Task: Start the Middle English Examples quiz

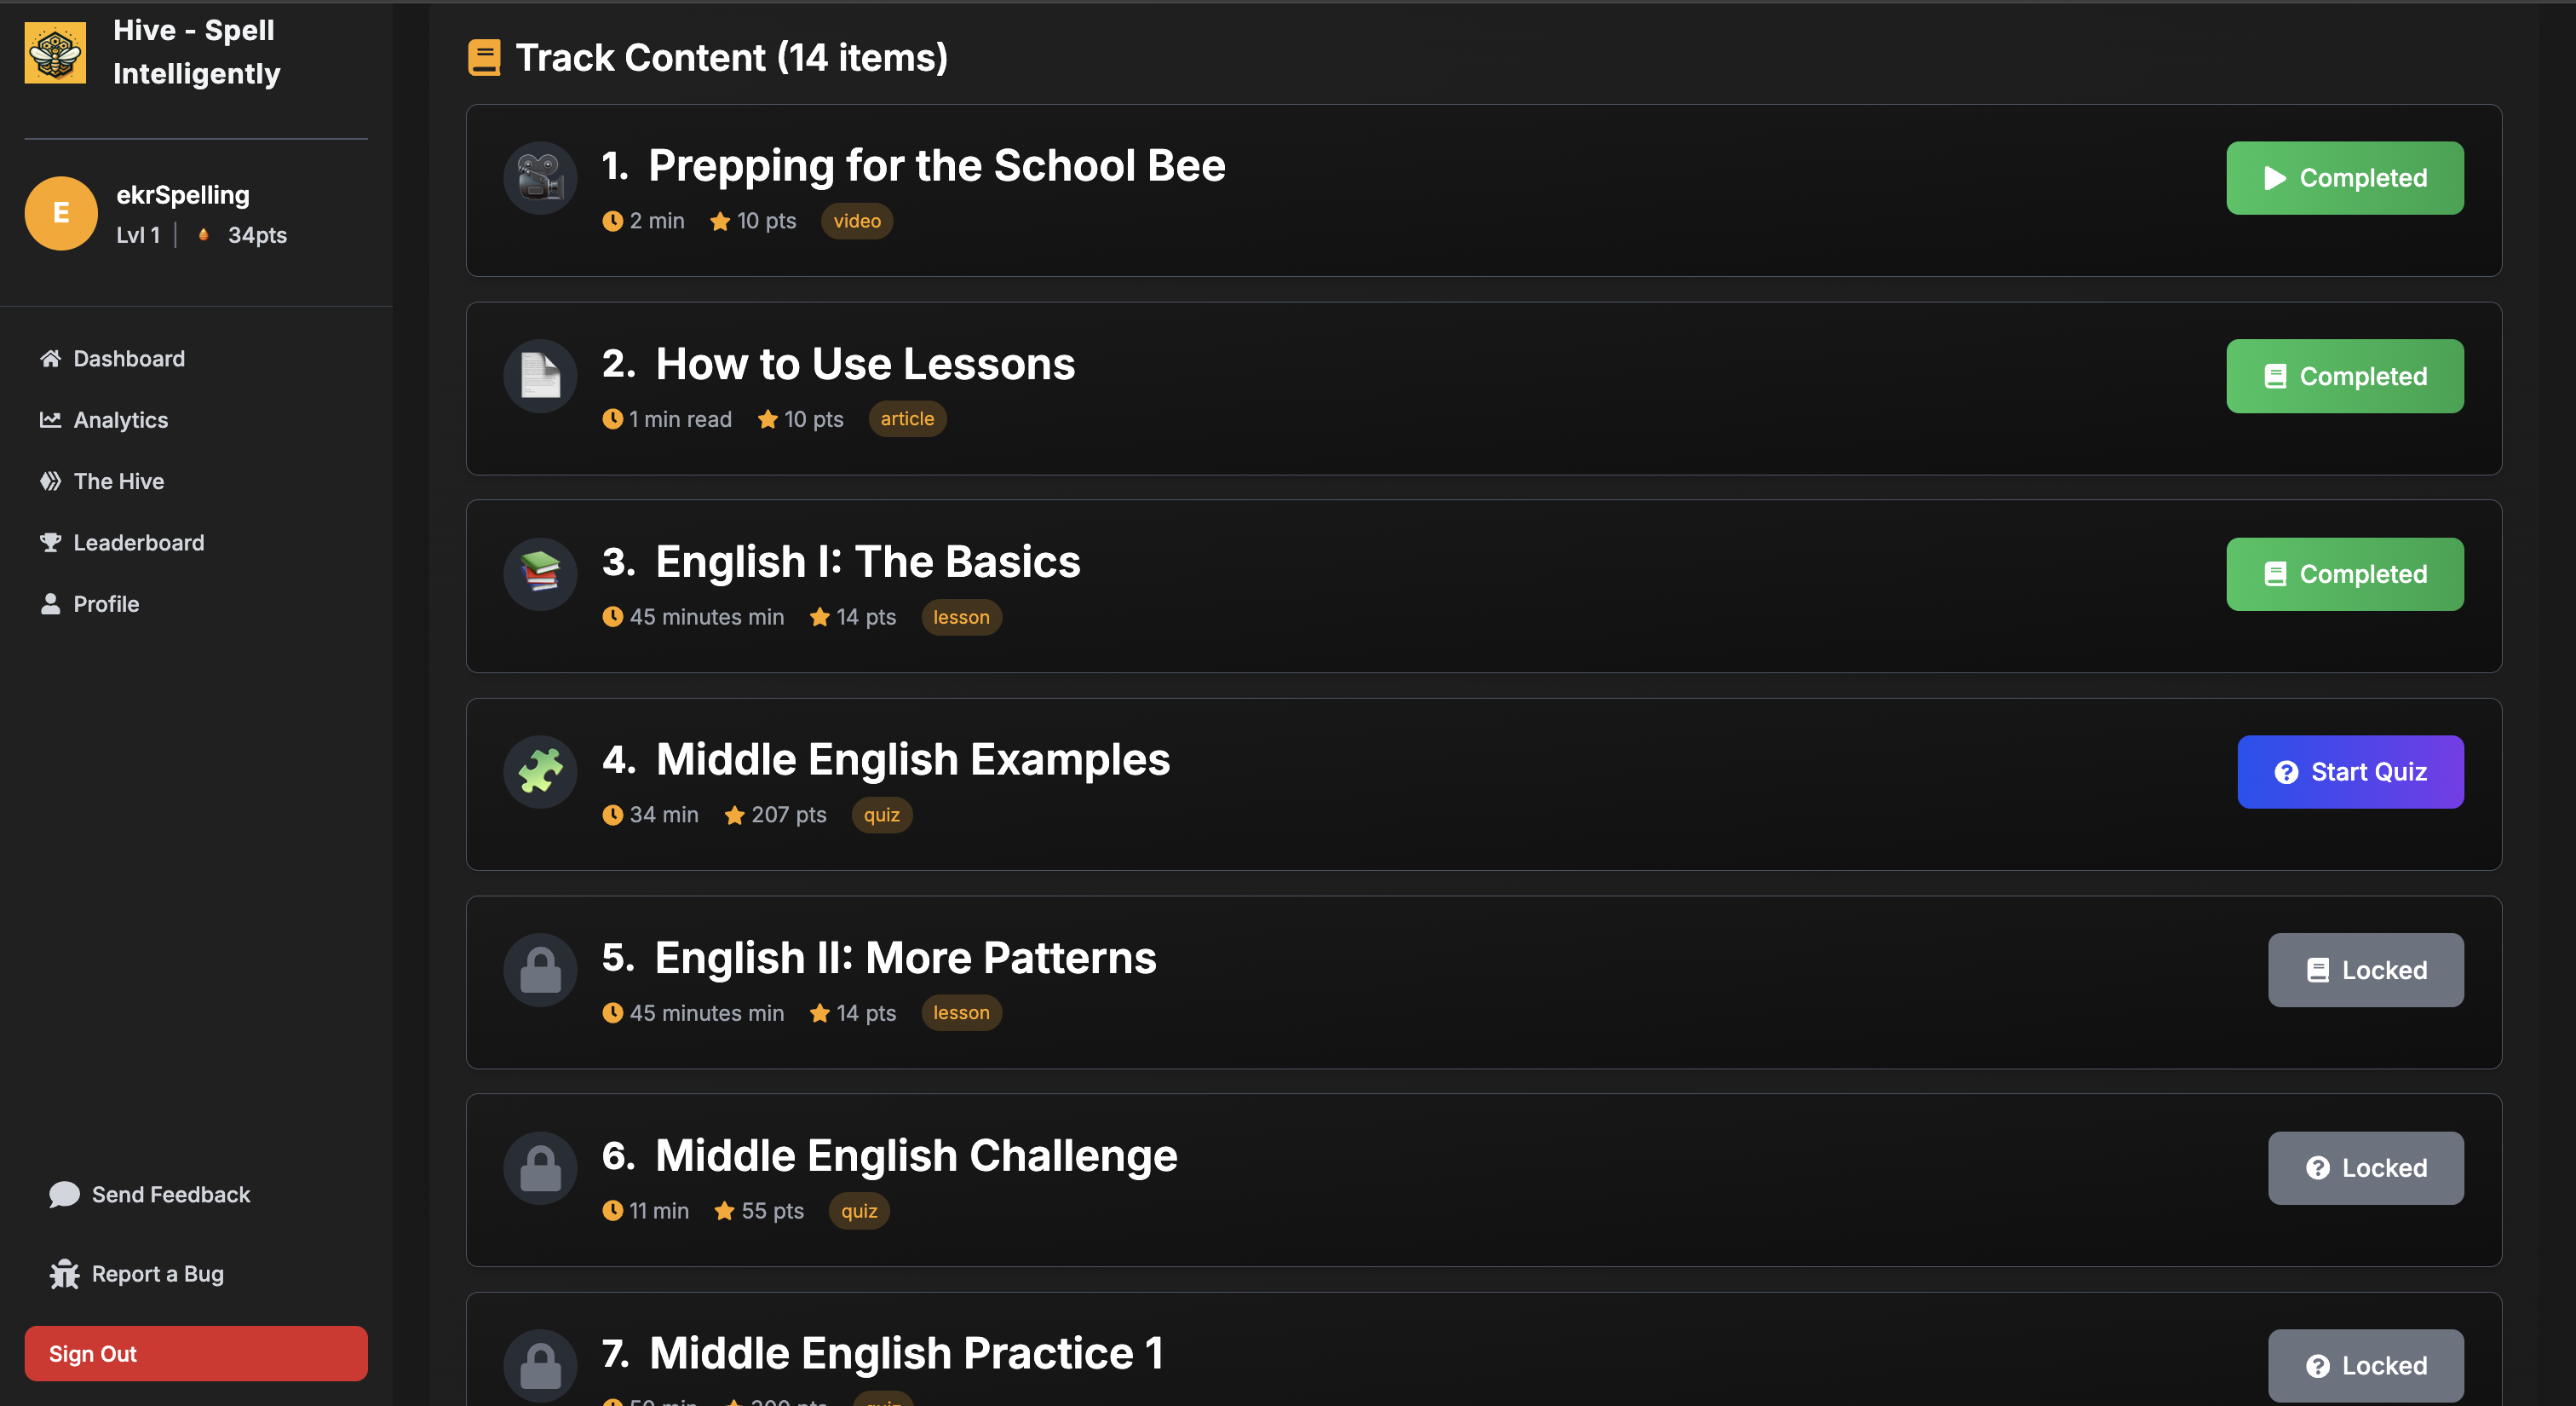Action: pyautogui.click(x=2350, y=771)
